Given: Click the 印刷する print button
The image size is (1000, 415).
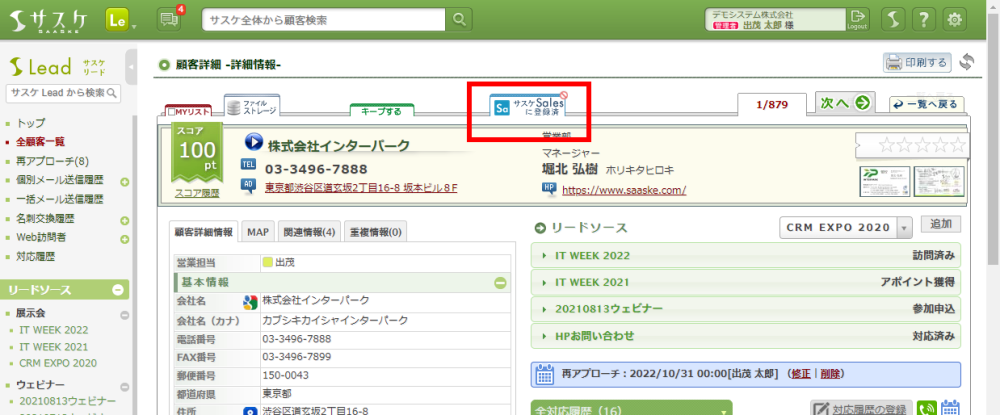Looking at the screenshot, I should coord(916,63).
